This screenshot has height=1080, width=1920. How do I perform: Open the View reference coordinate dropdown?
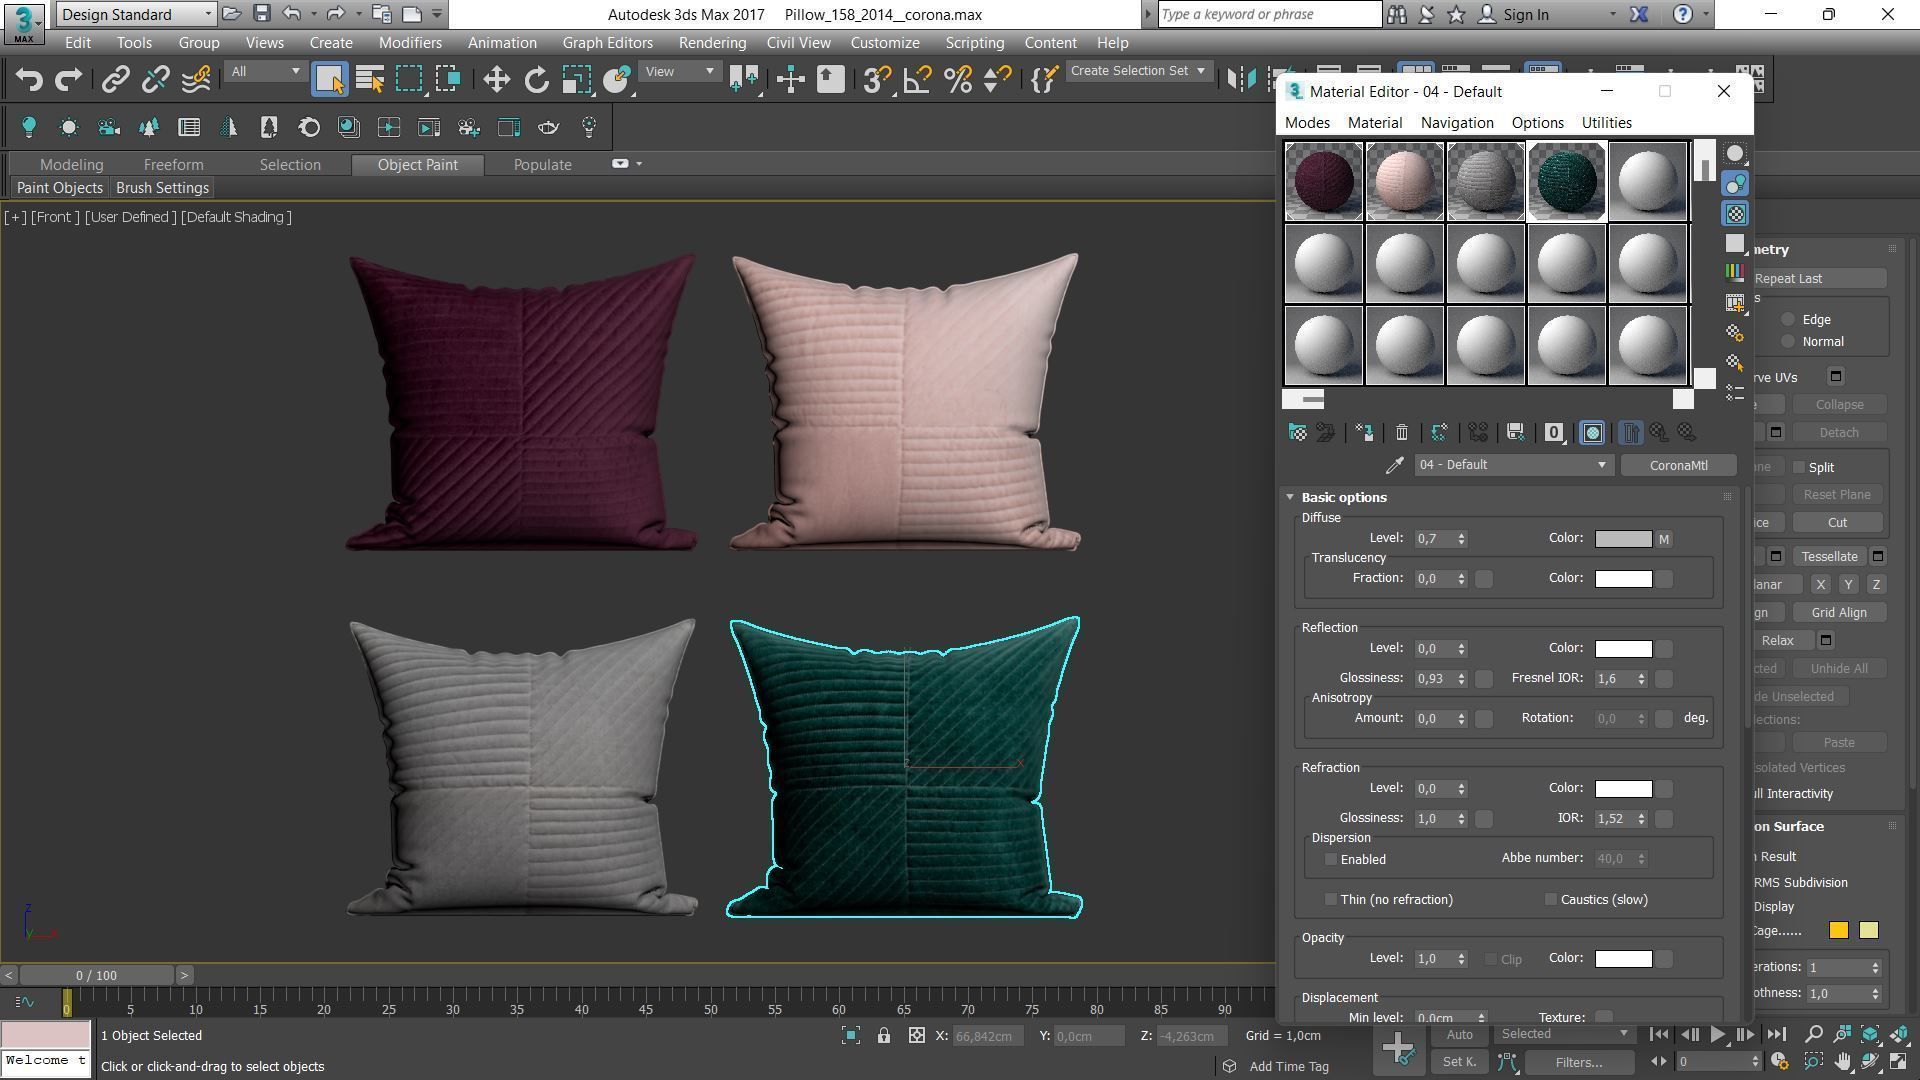(x=679, y=71)
